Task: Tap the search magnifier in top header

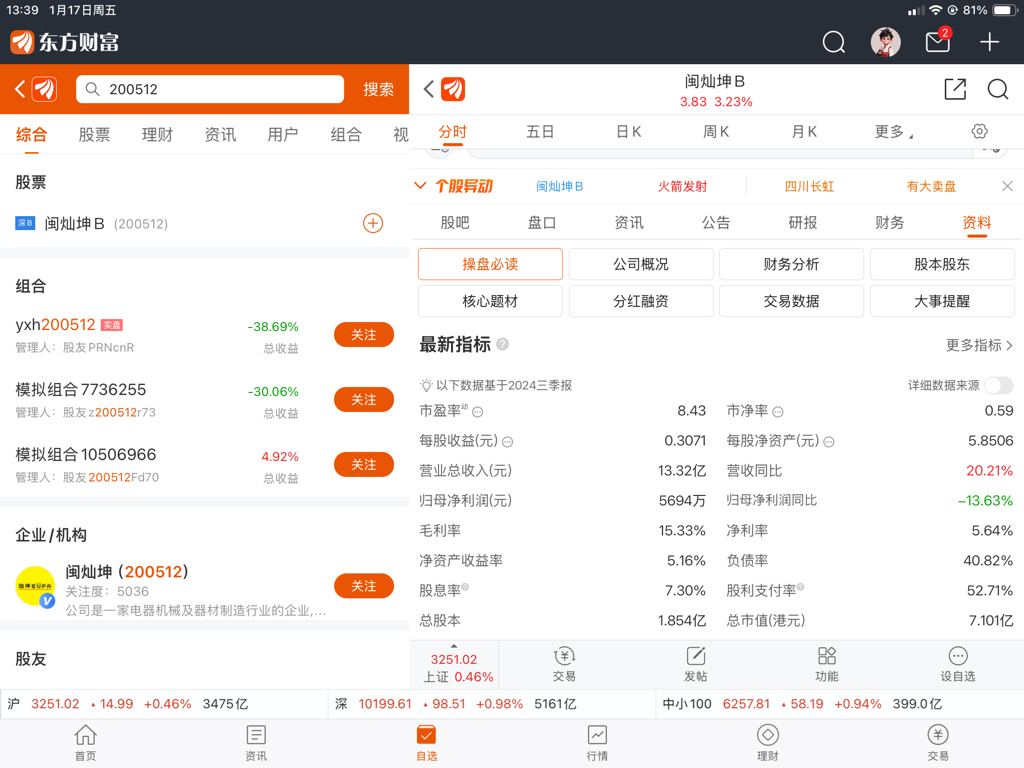Action: point(833,42)
